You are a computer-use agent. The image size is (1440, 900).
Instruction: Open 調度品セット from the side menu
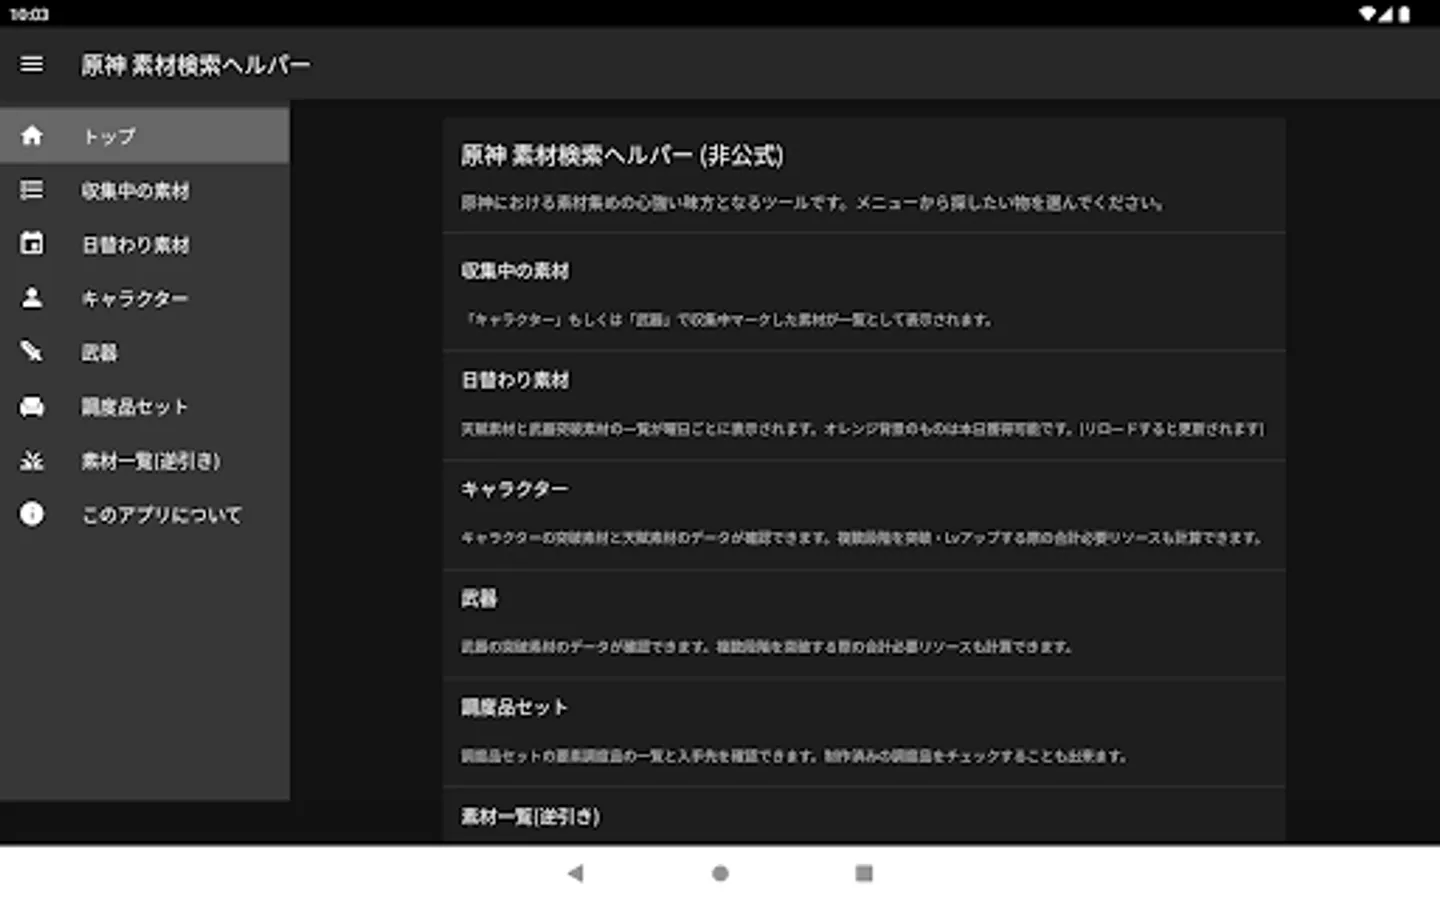pos(144,406)
